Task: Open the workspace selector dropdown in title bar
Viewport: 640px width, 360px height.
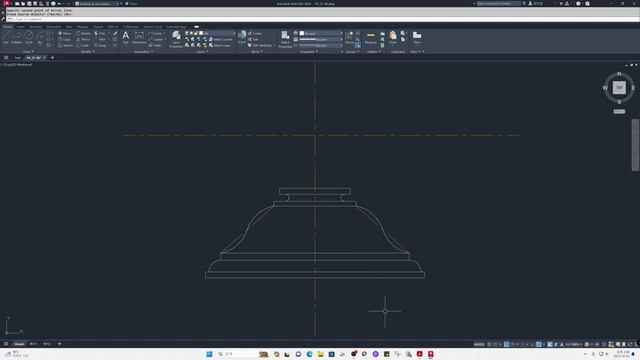Action: click(x=97, y=3)
